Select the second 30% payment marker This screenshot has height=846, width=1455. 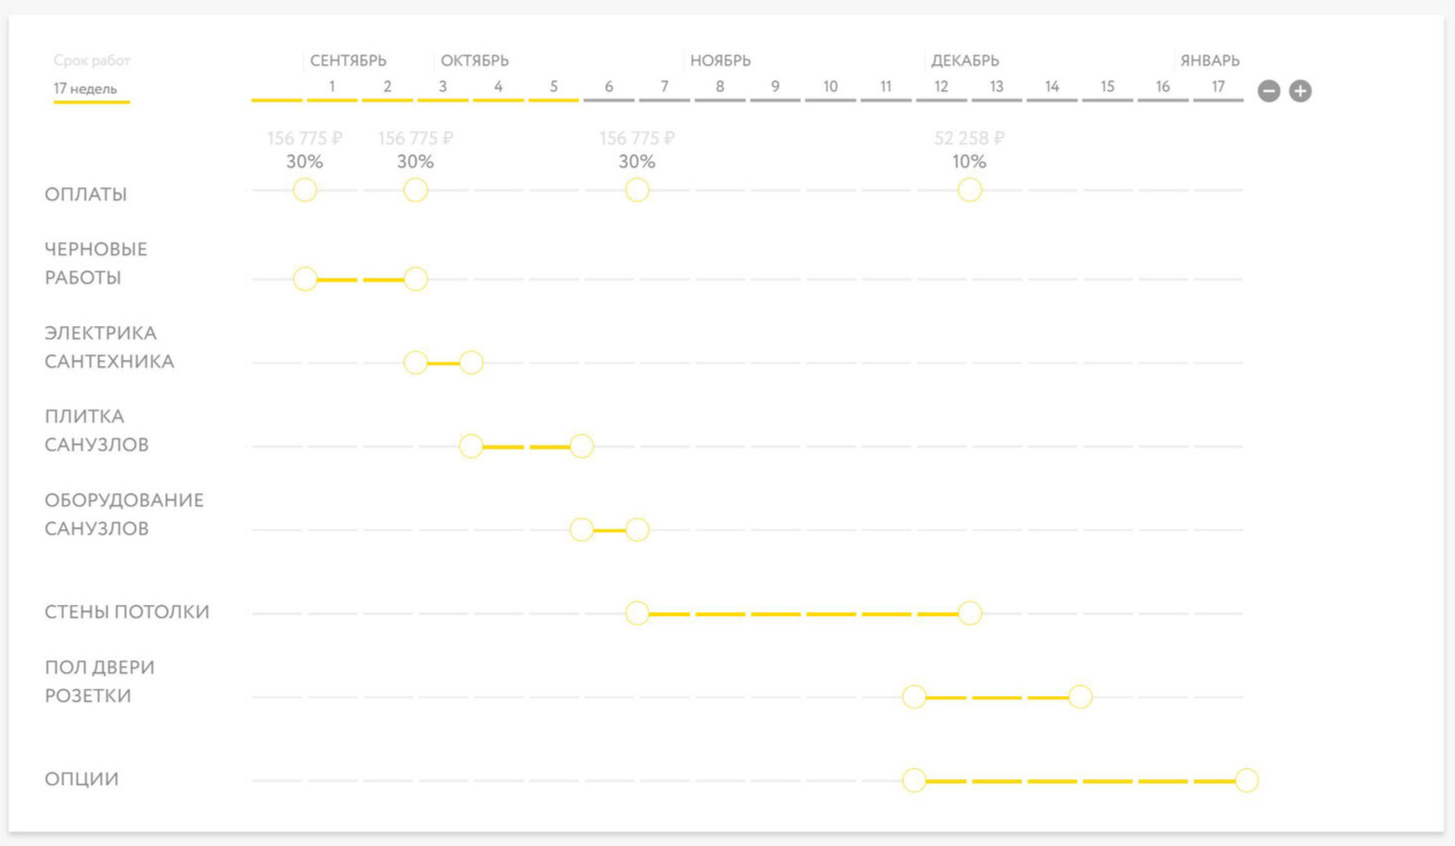click(416, 190)
